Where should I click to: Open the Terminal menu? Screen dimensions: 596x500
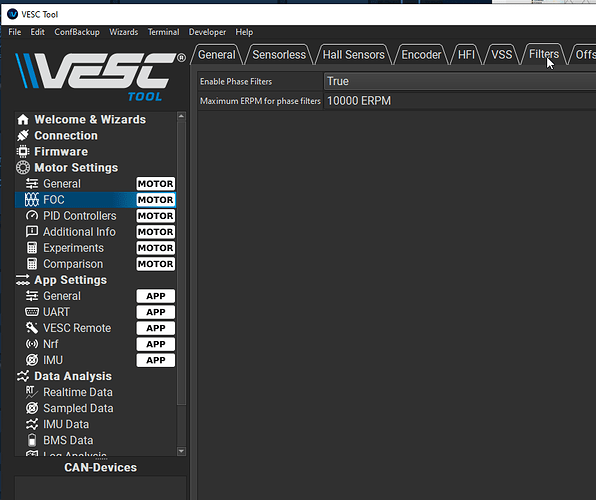click(x=163, y=32)
